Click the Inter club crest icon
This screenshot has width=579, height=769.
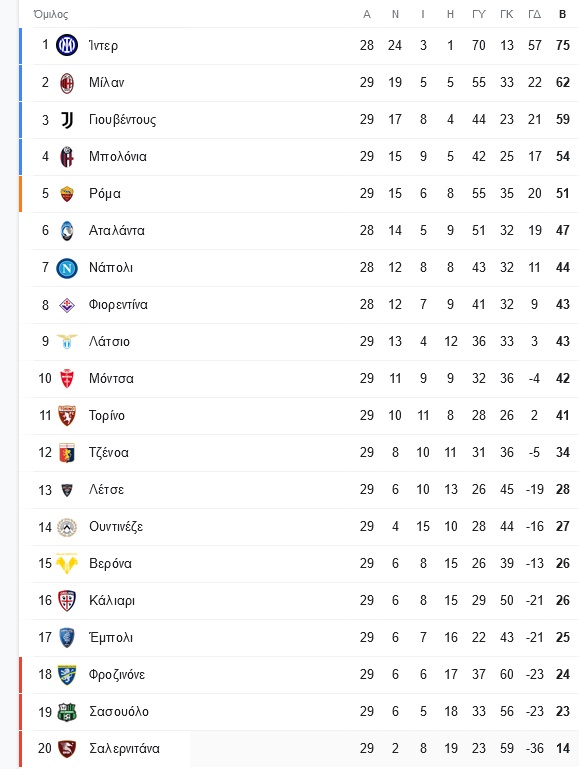click(67, 46)
